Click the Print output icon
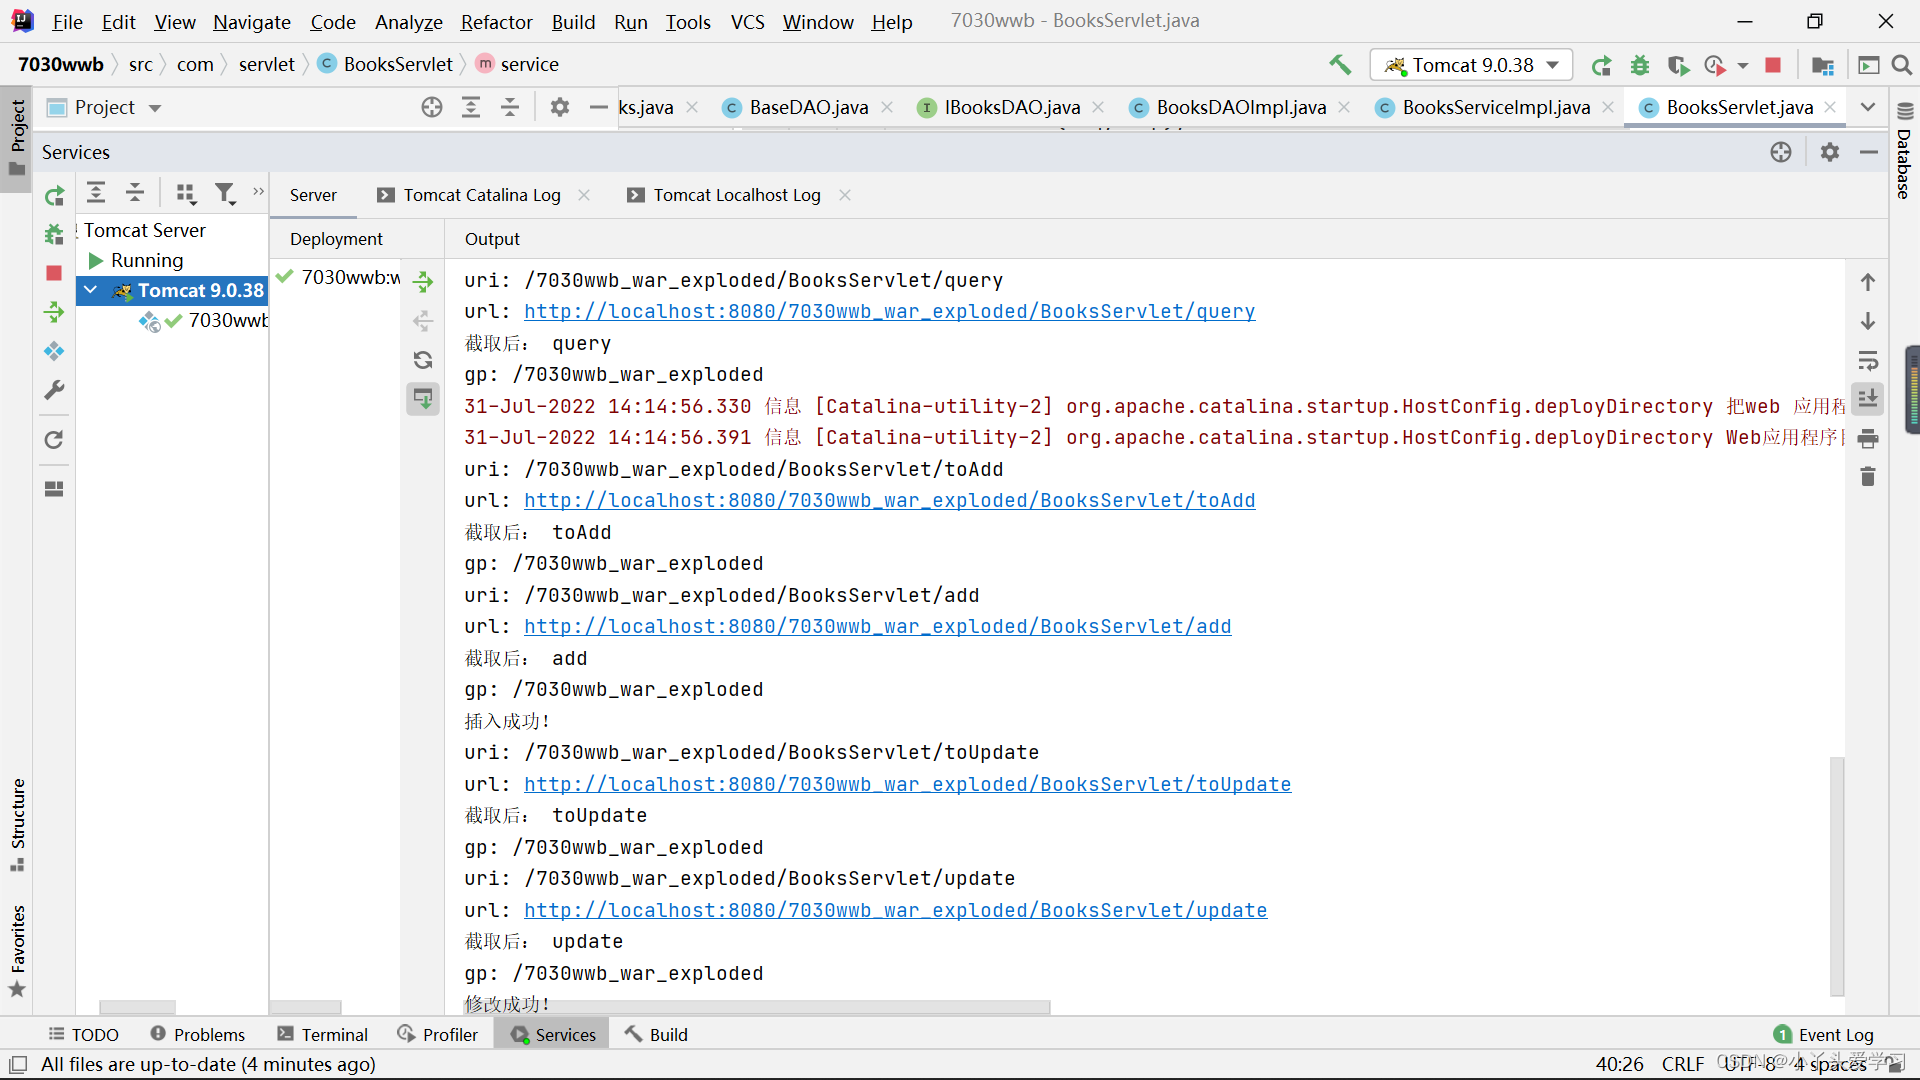 pos(1868,438)
